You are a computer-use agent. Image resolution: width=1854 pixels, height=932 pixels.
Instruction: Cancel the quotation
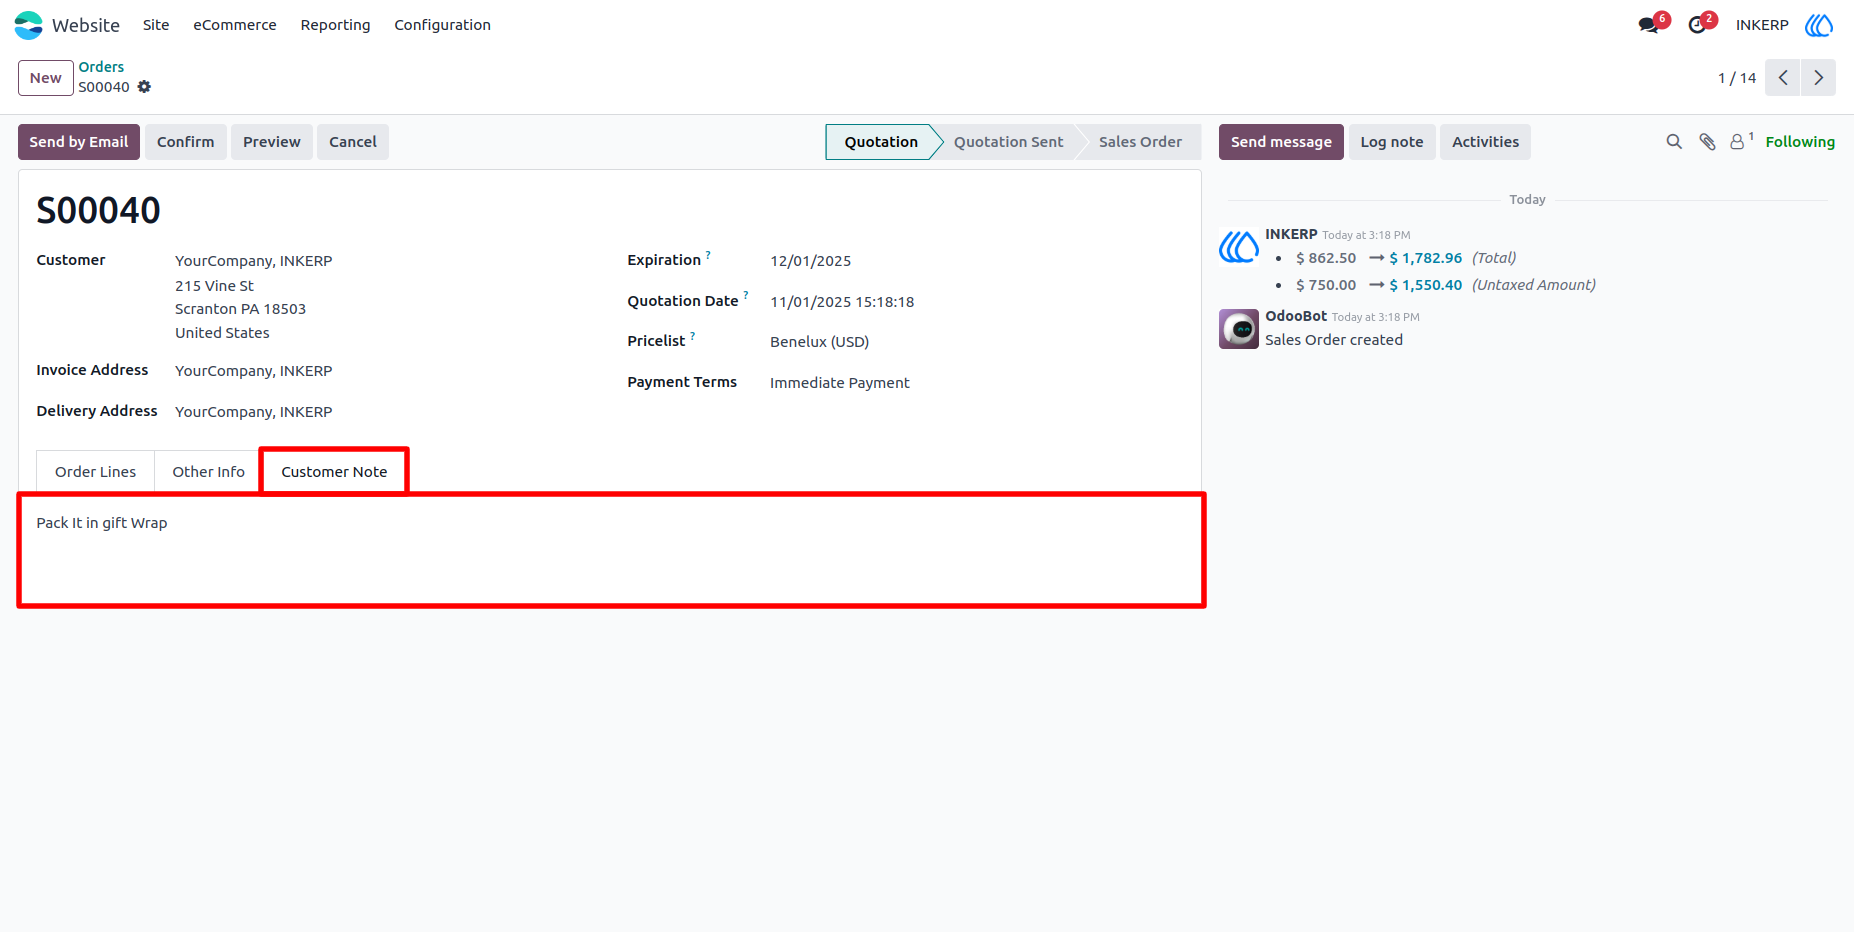coord(353,142)
